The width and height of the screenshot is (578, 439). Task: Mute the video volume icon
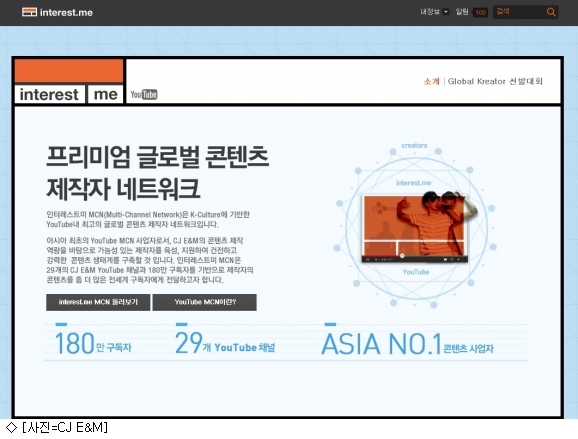[376, 259]
